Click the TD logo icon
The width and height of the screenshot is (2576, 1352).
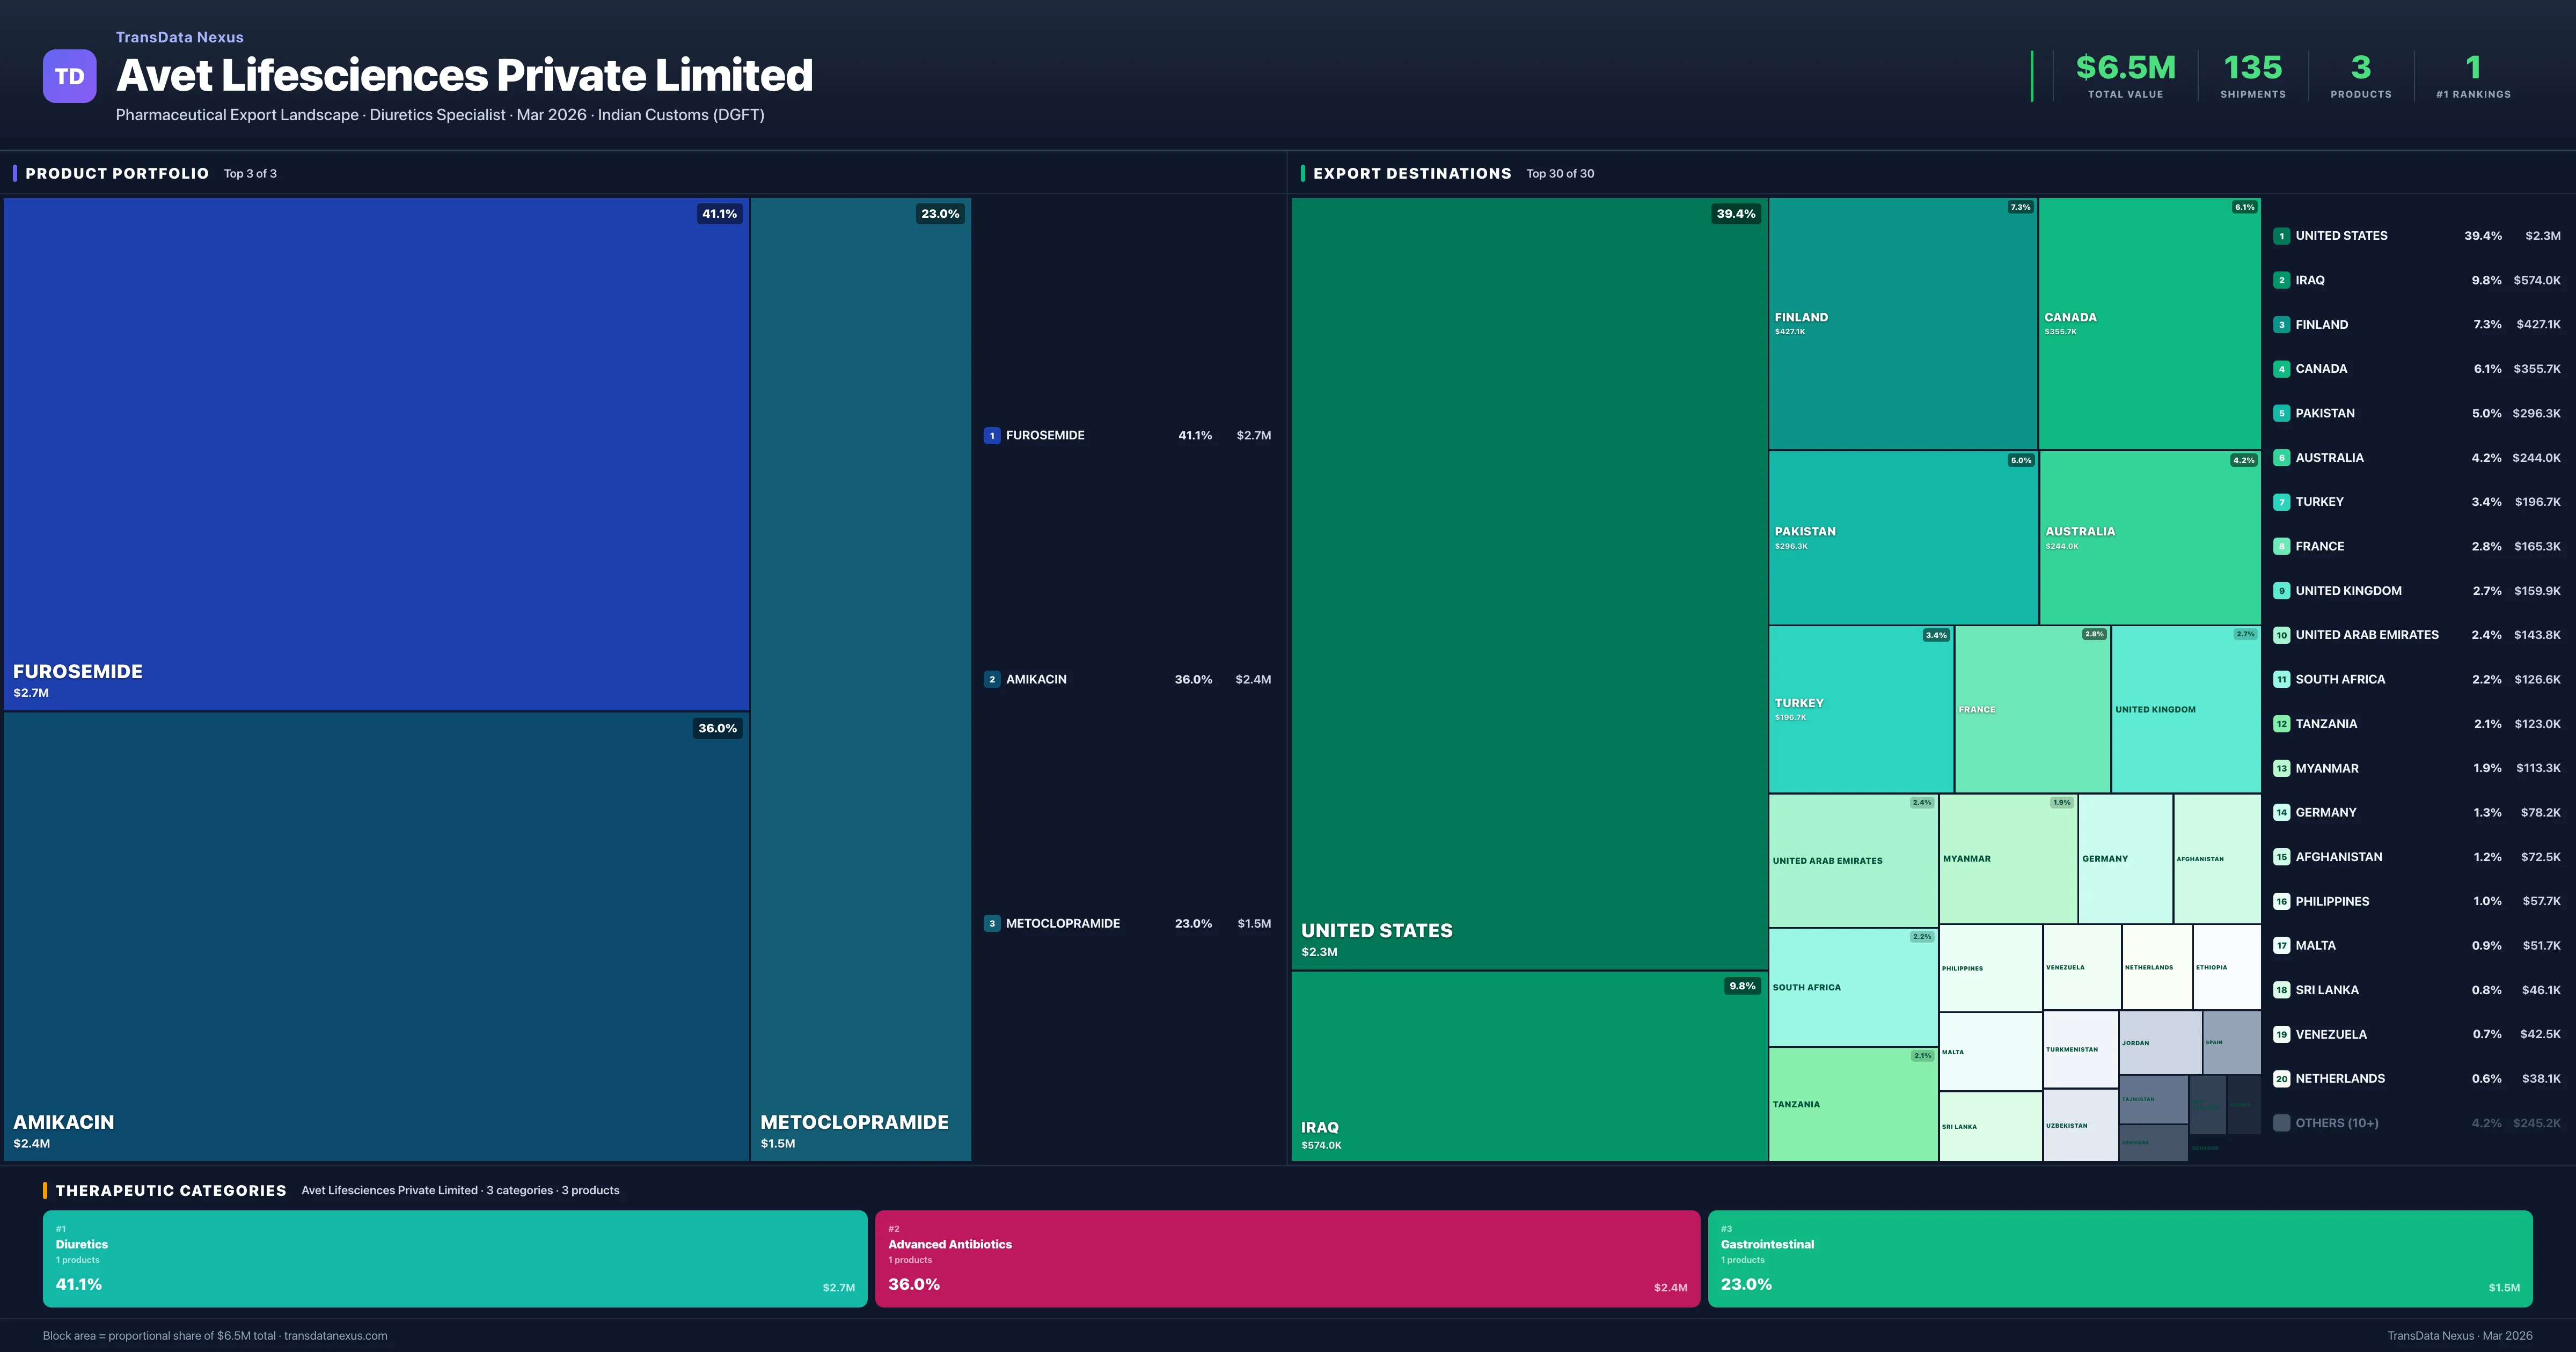pos(69,76)
